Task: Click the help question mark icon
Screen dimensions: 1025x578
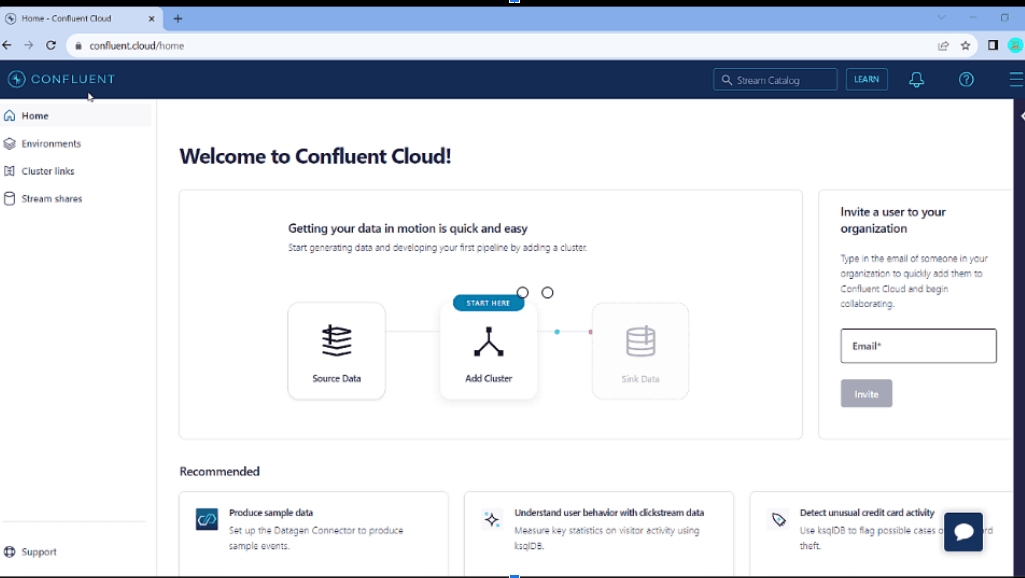Action: 965,78
